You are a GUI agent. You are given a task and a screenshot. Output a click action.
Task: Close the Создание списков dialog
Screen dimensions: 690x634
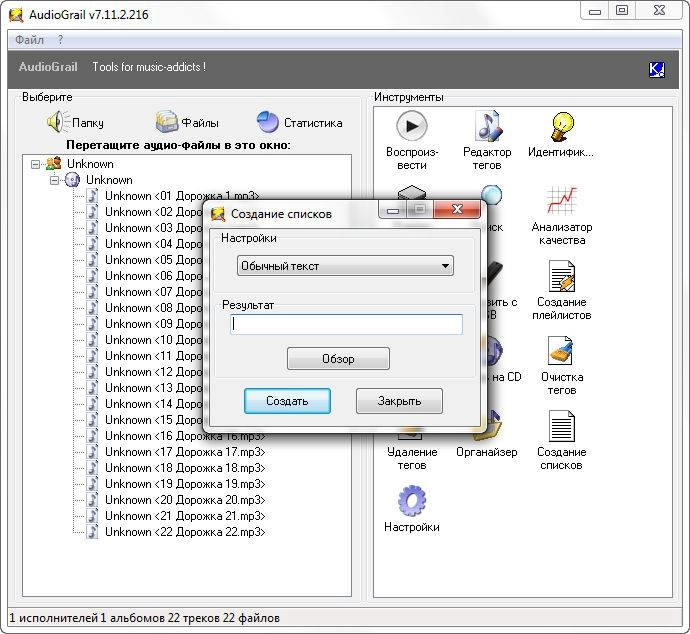(x=457, y=209)
